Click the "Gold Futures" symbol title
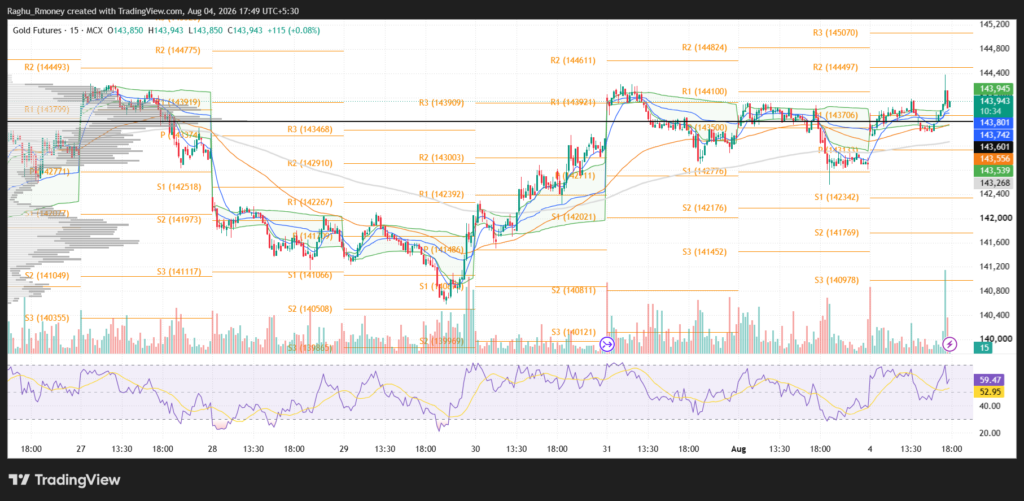This screenshot has height=501, width=1024. pos(40,31)
